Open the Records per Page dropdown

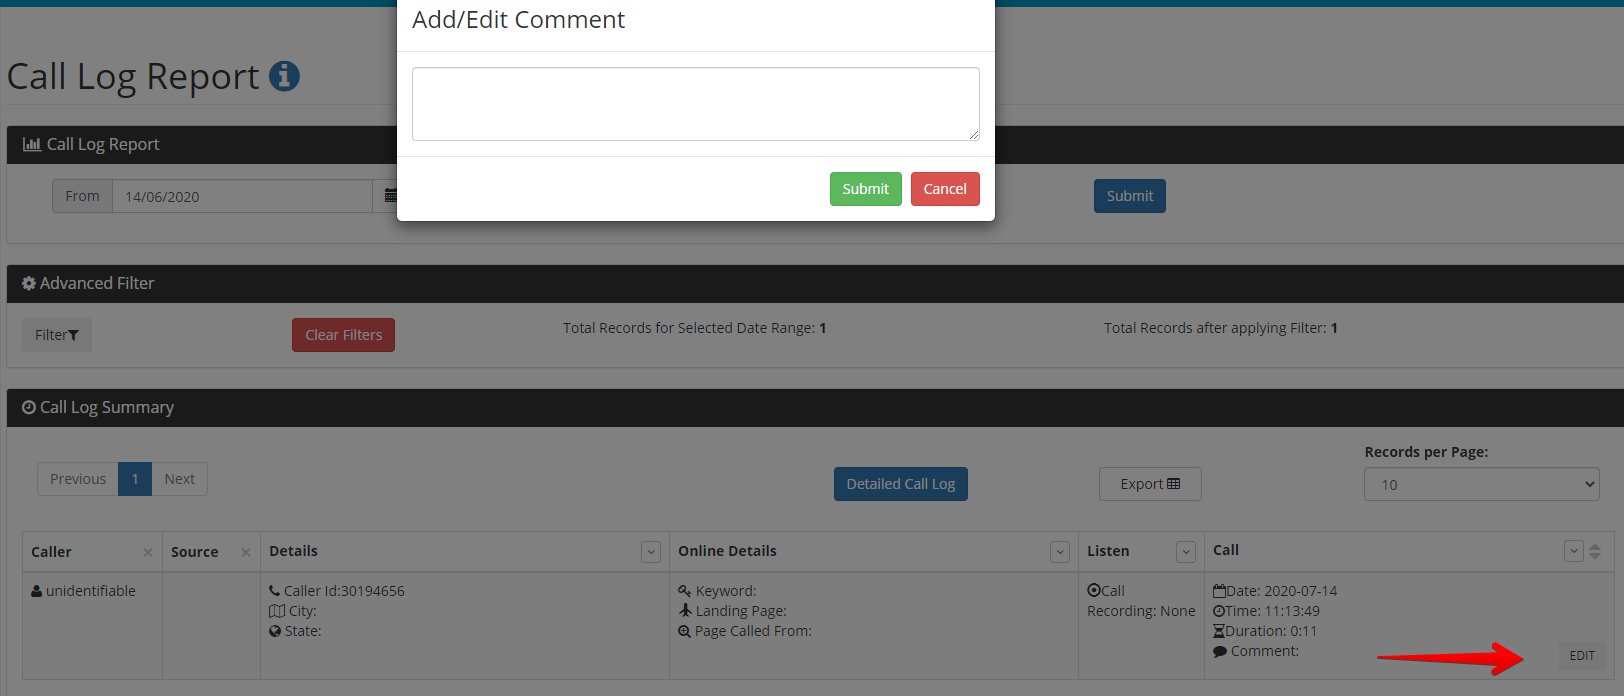1482,484
